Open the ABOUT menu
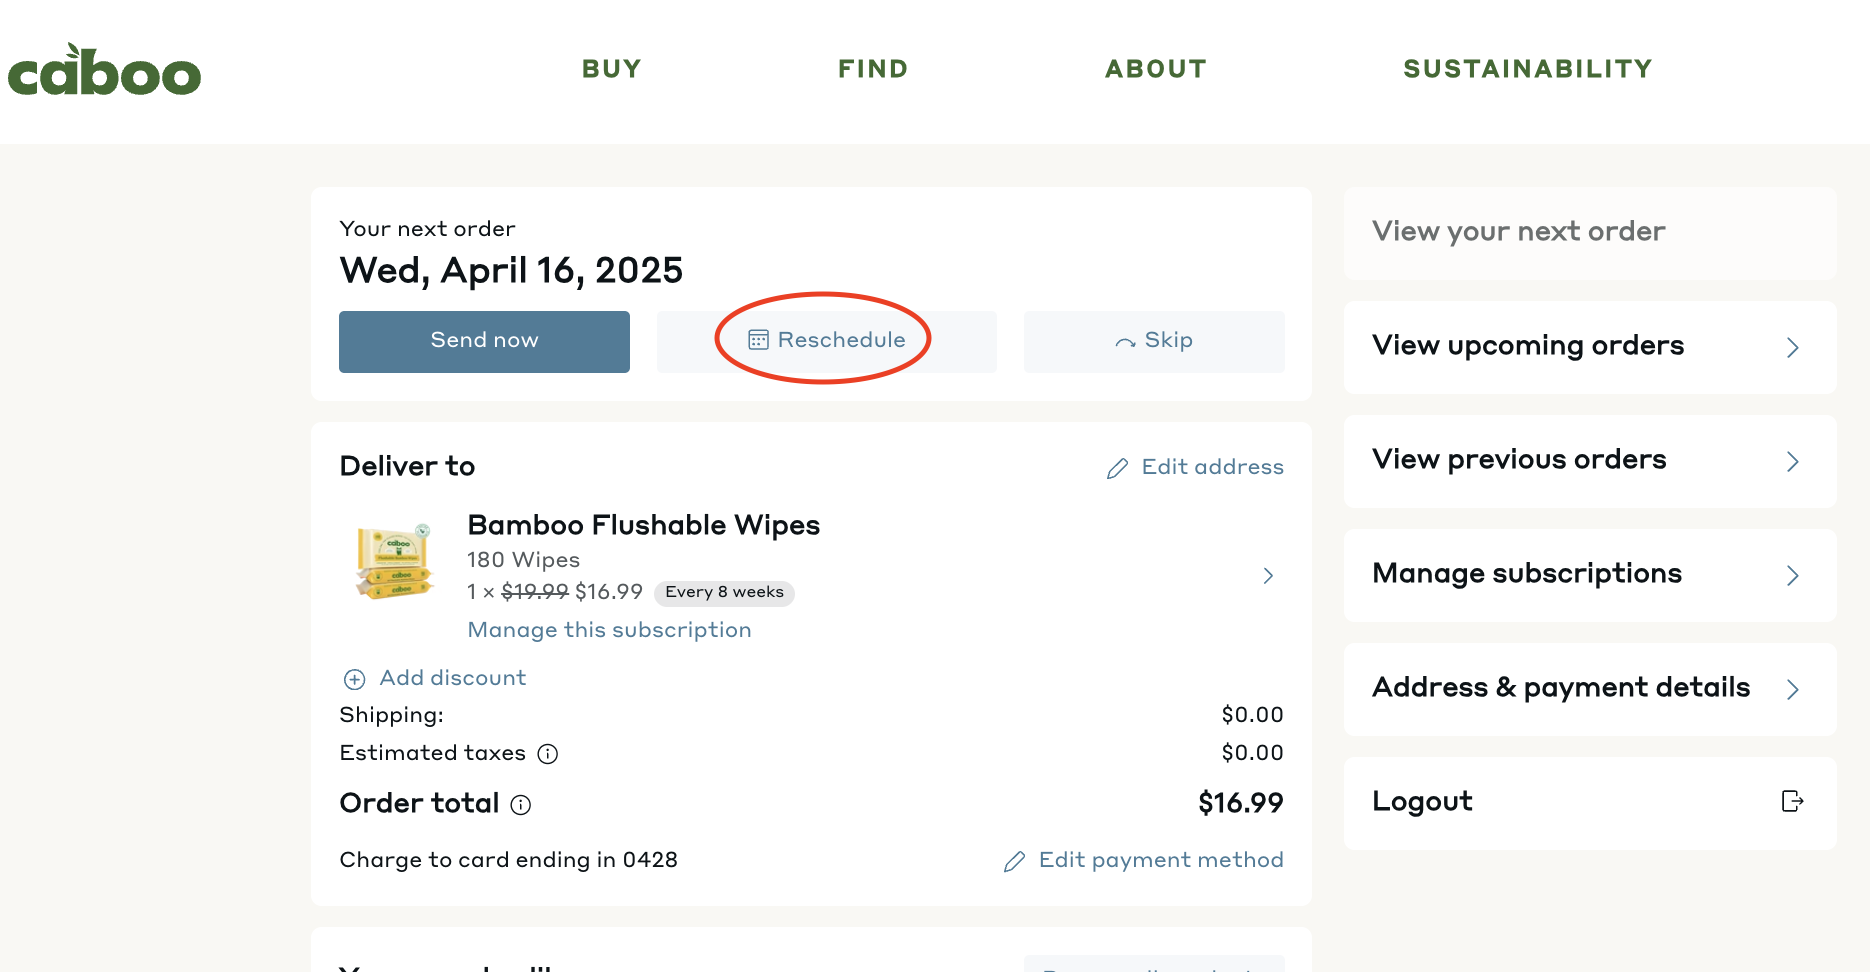The image size is (1870, 972). coord(1156,69)
